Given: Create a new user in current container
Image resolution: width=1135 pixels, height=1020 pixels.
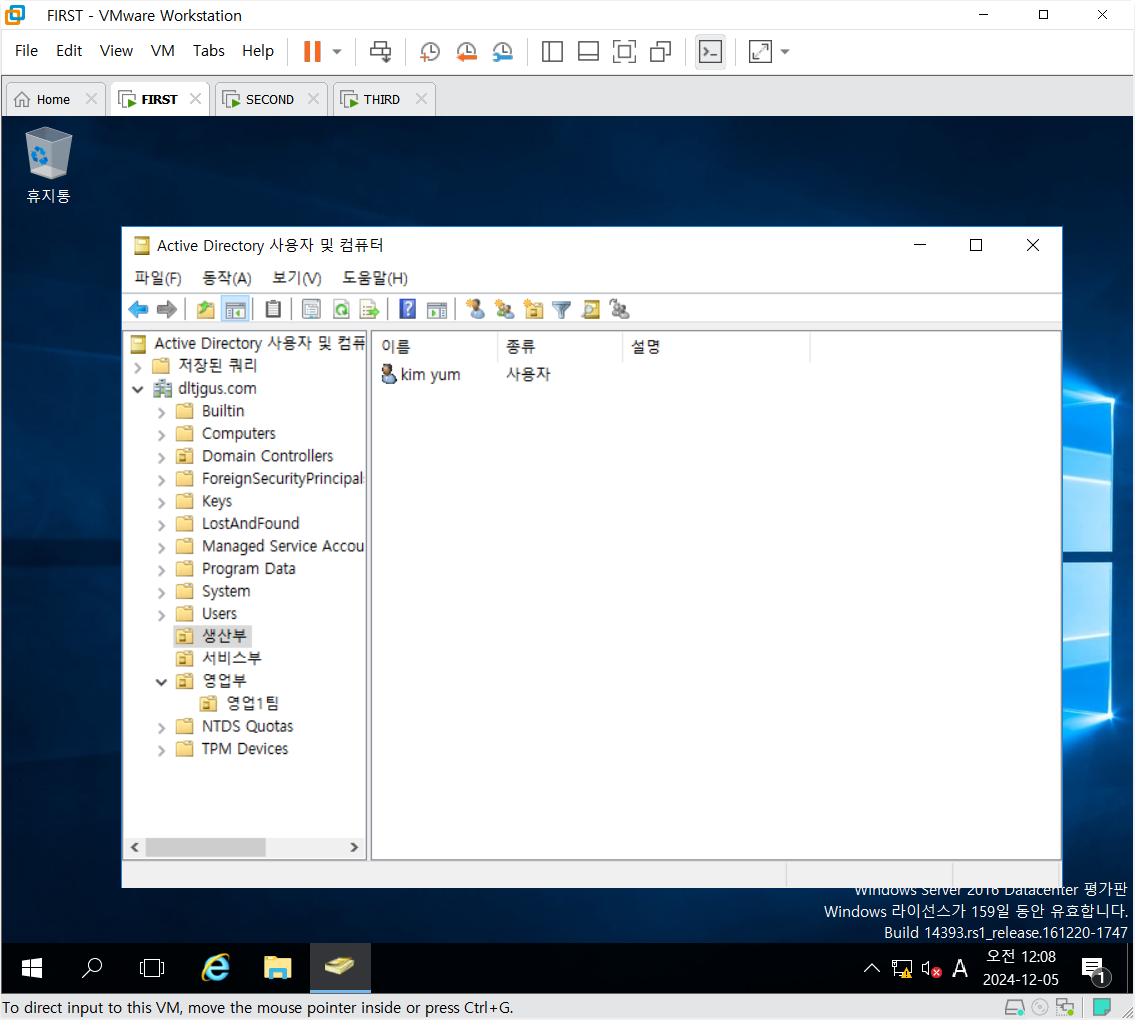Looking at the screenshot, I should coord(476,310).
